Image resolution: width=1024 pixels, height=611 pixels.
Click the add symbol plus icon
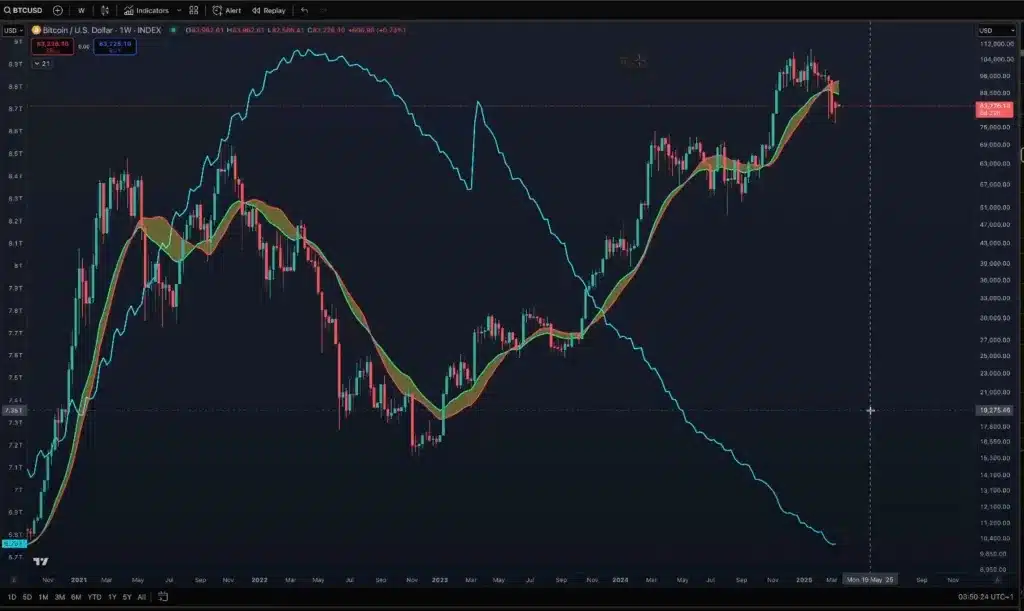click(57, 10)
